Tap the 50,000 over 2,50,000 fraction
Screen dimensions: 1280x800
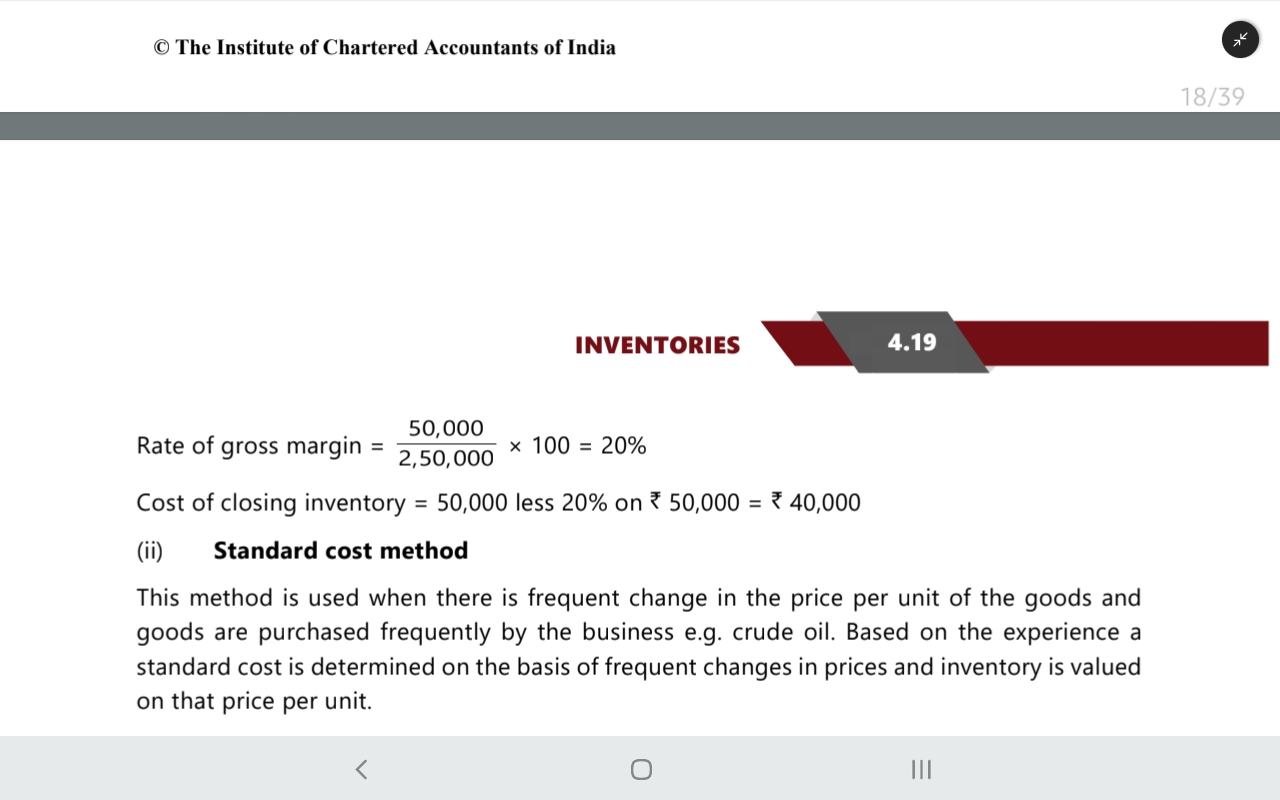coord(446,444)
